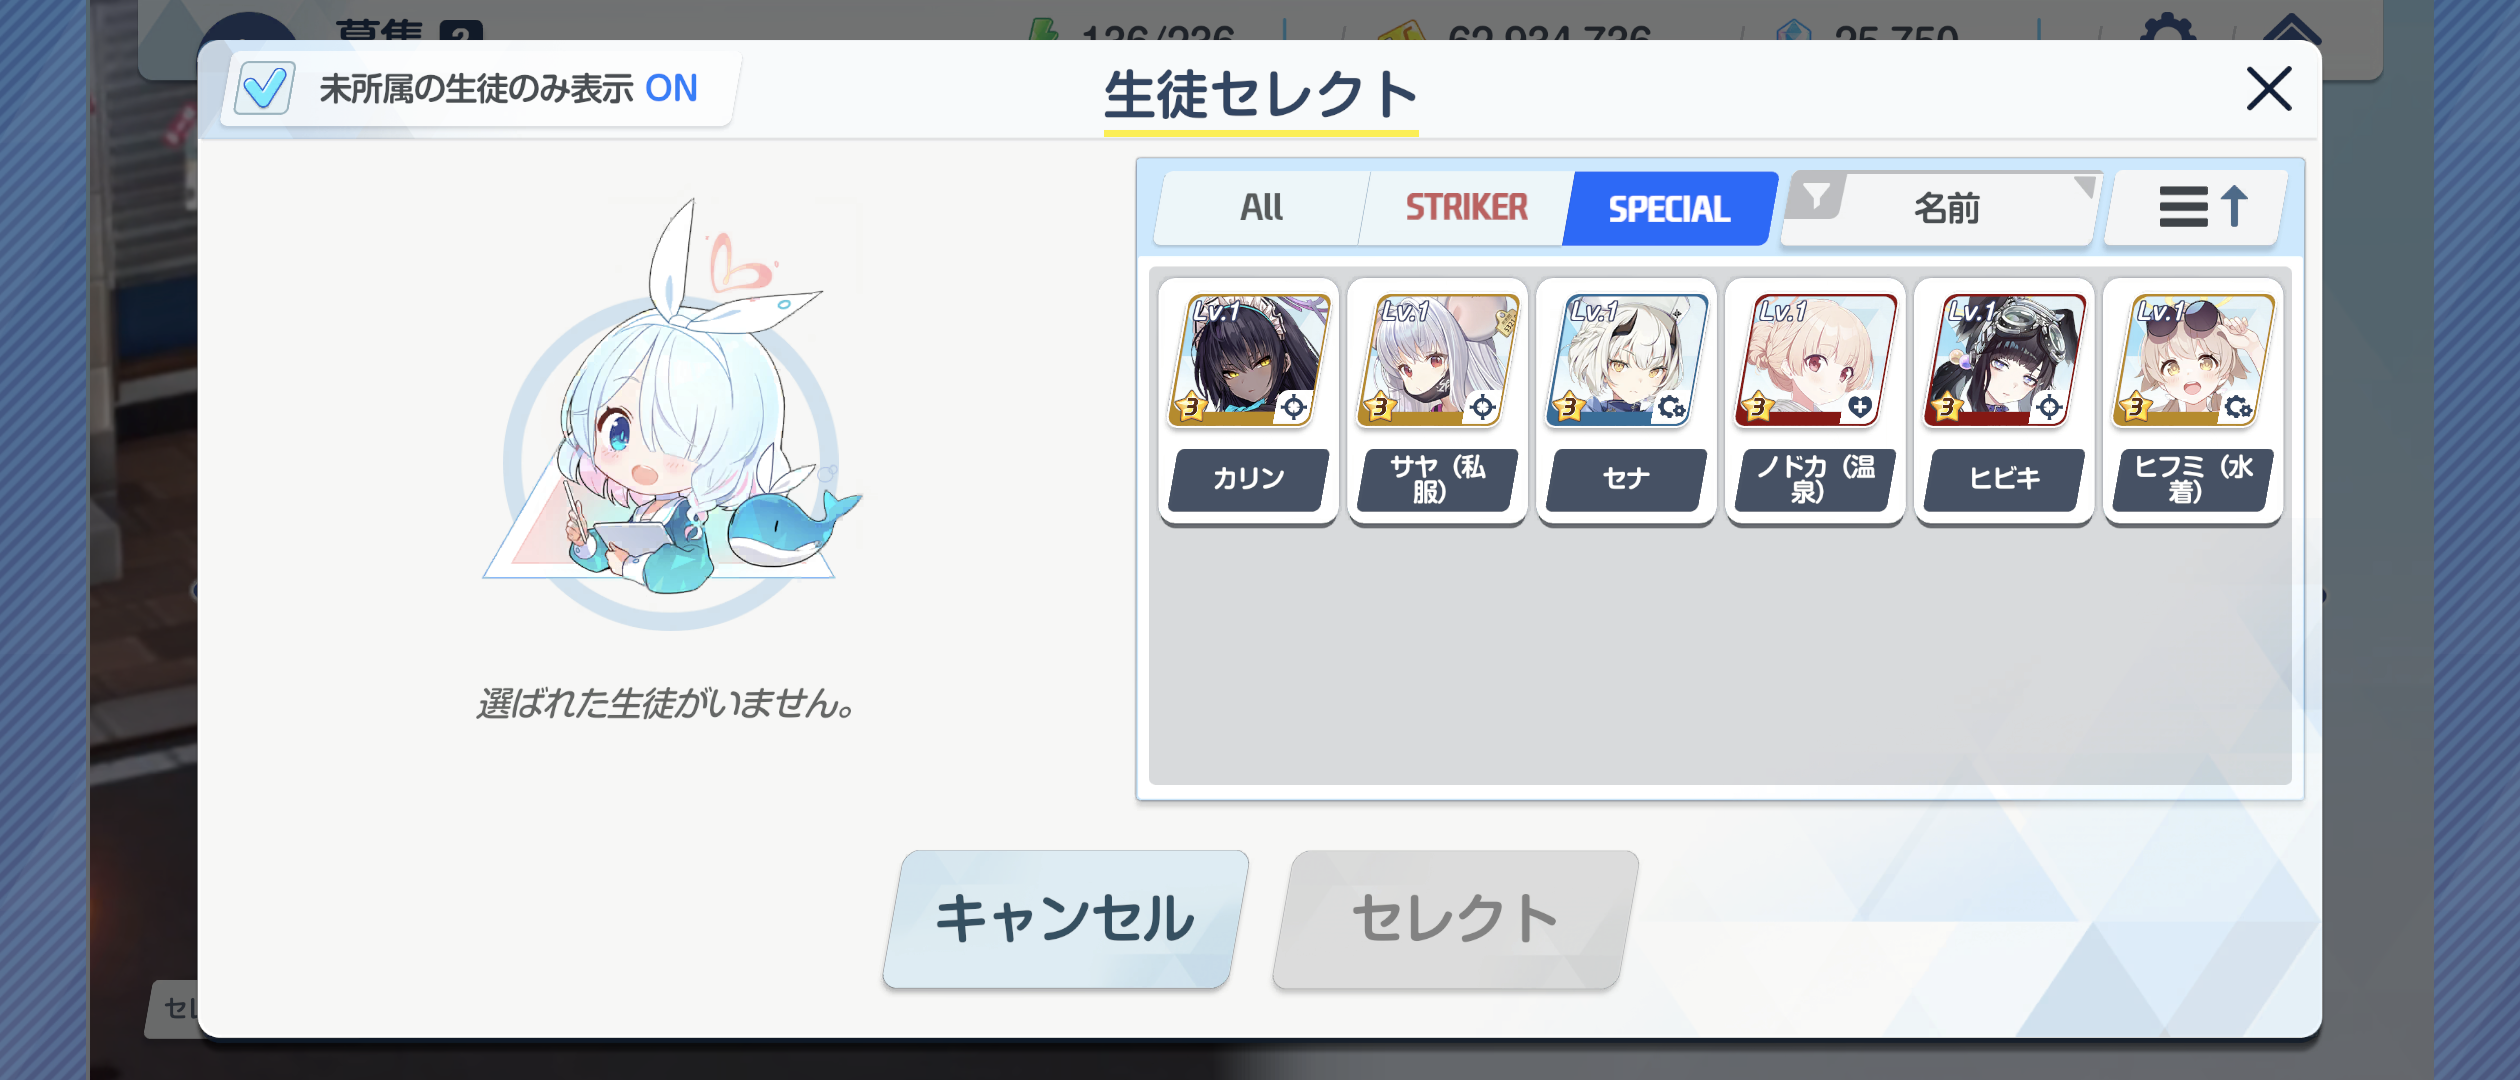This screenshot has width=2520, height=1080.
Task: Select the サヤ (私服) student portrait
Action: point(1437,361)
